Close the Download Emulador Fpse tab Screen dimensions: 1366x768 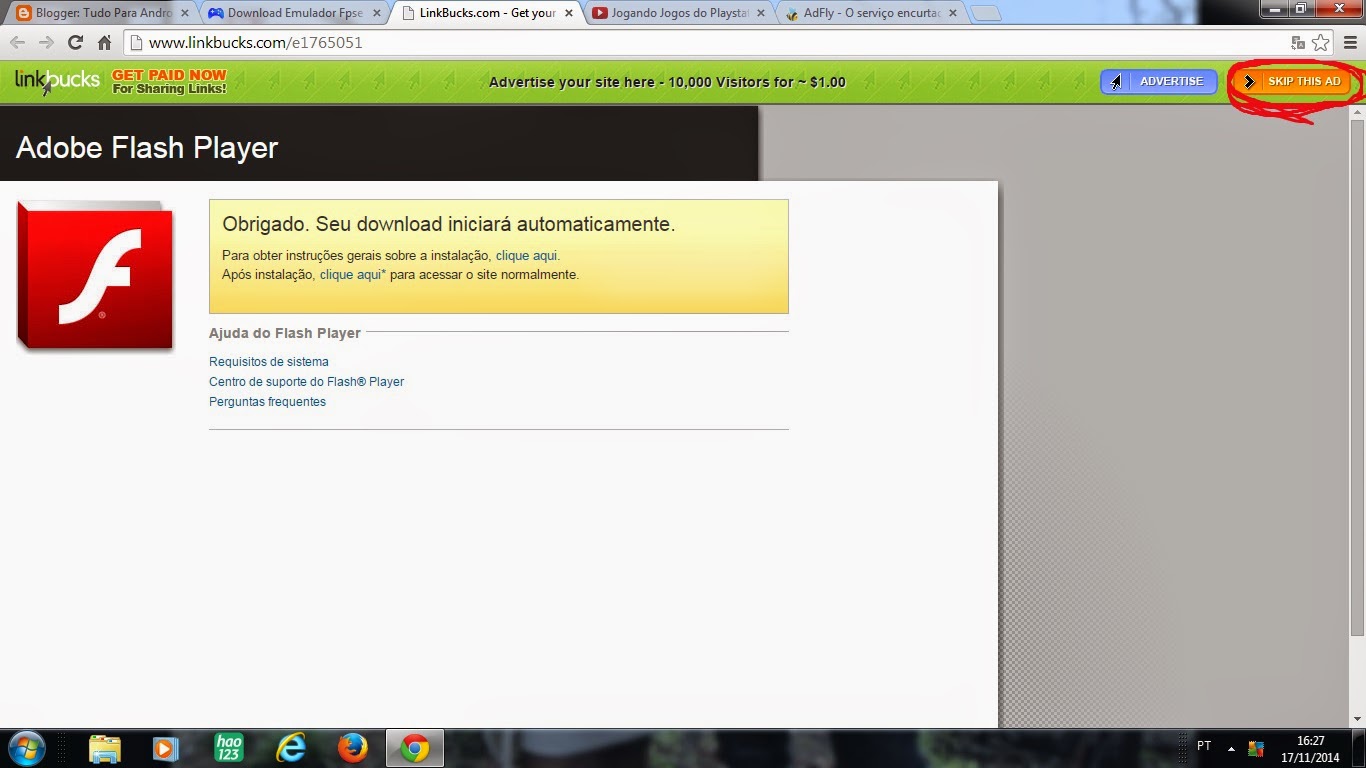tap(375, 13)
